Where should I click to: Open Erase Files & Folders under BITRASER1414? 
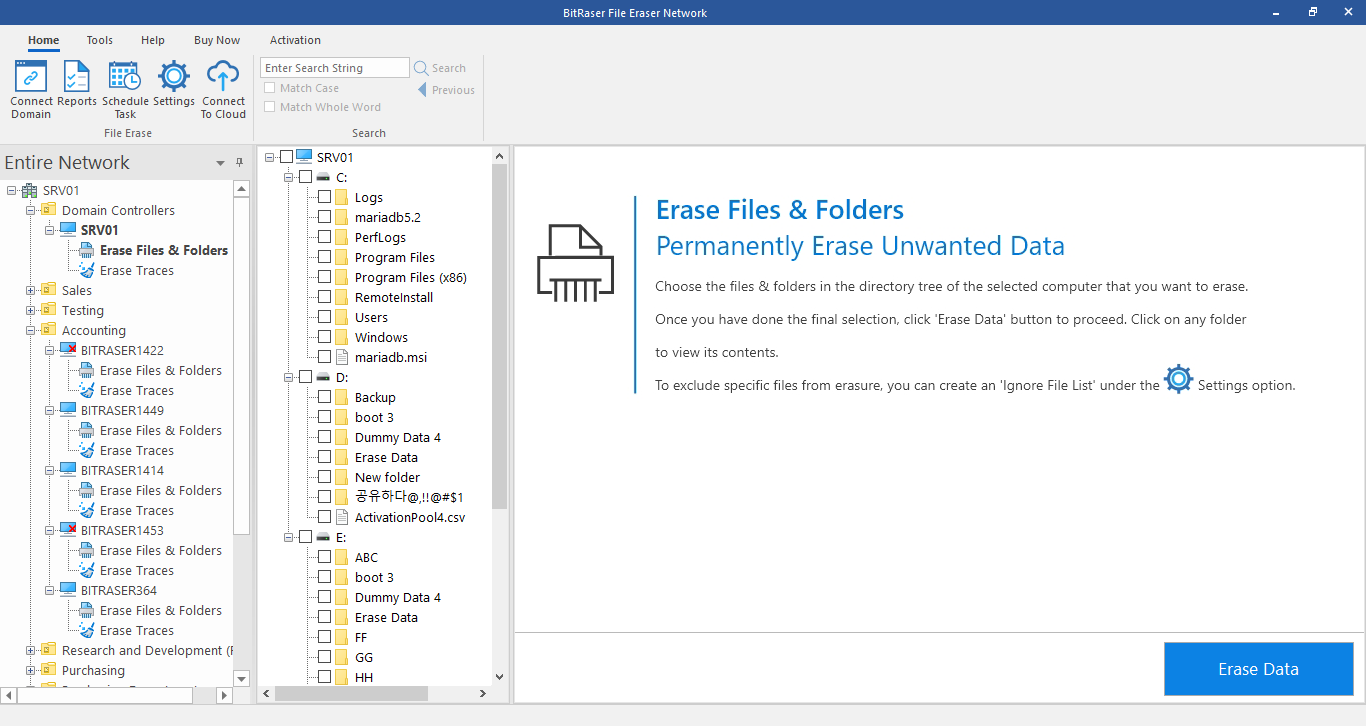[x=160, y=490]
